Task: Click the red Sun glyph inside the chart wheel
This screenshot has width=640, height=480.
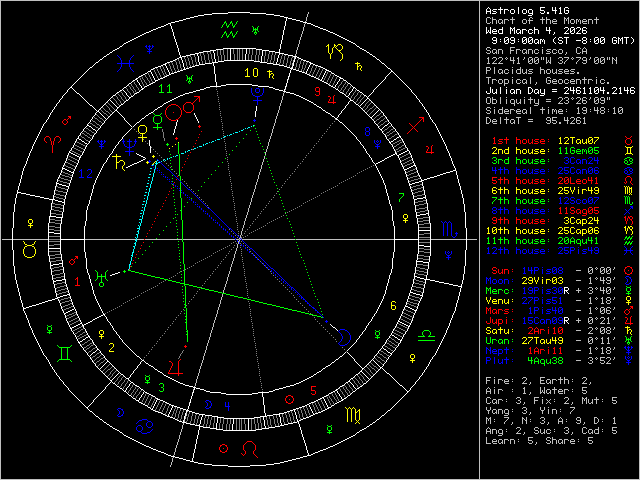Action: [x=173, y=112]
